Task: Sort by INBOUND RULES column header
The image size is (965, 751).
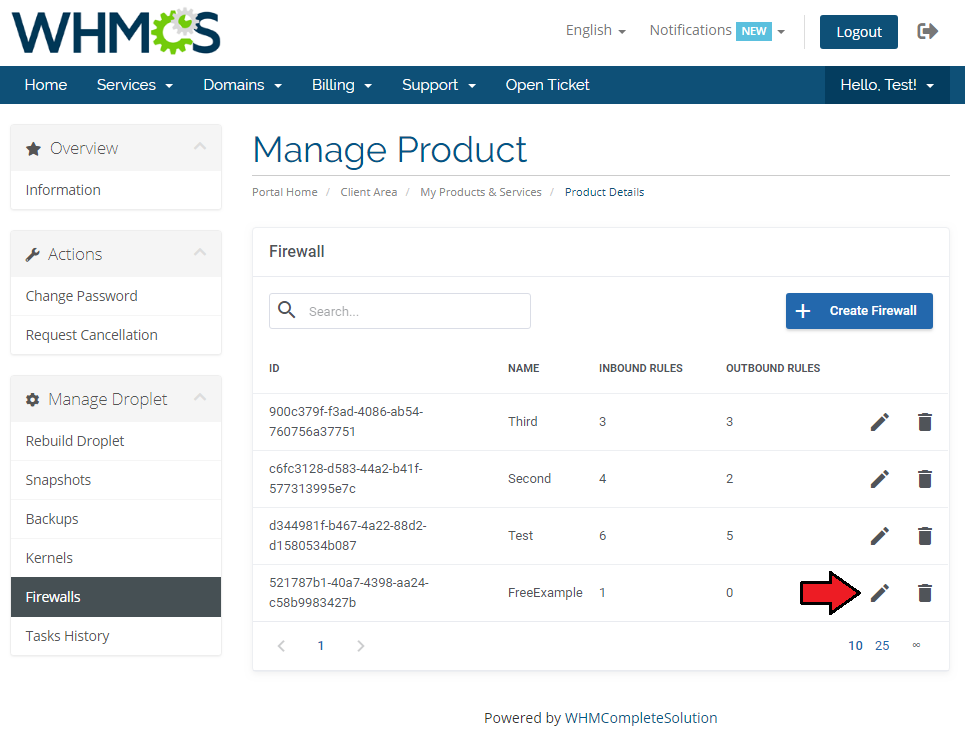Action: pyautogui.click(x=641, y=368)
